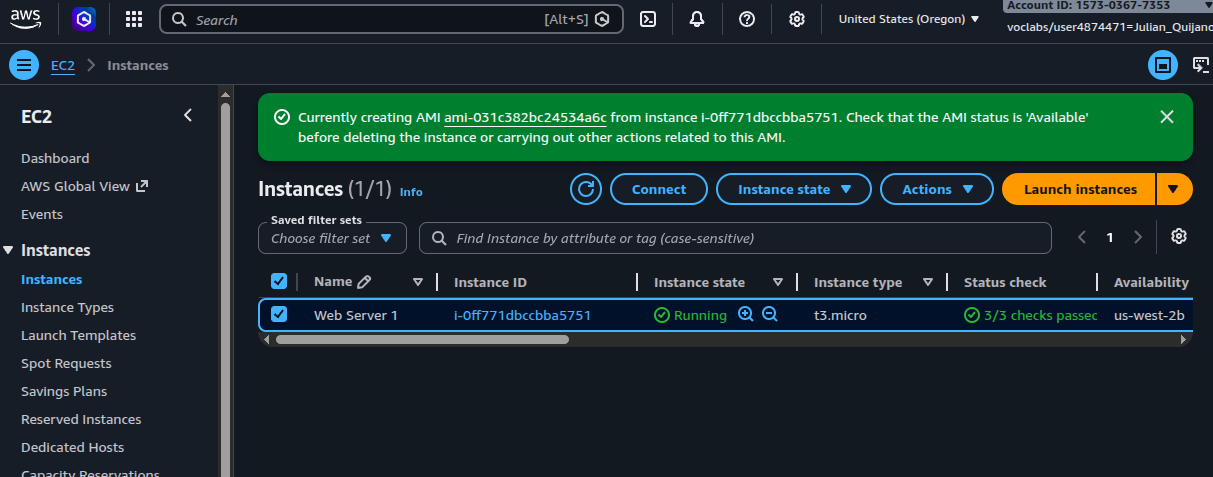The width and height of the screenshot is (1213, 477).
Task: Open Spot Requests in sidebar
Action: [x=66, y=363]
